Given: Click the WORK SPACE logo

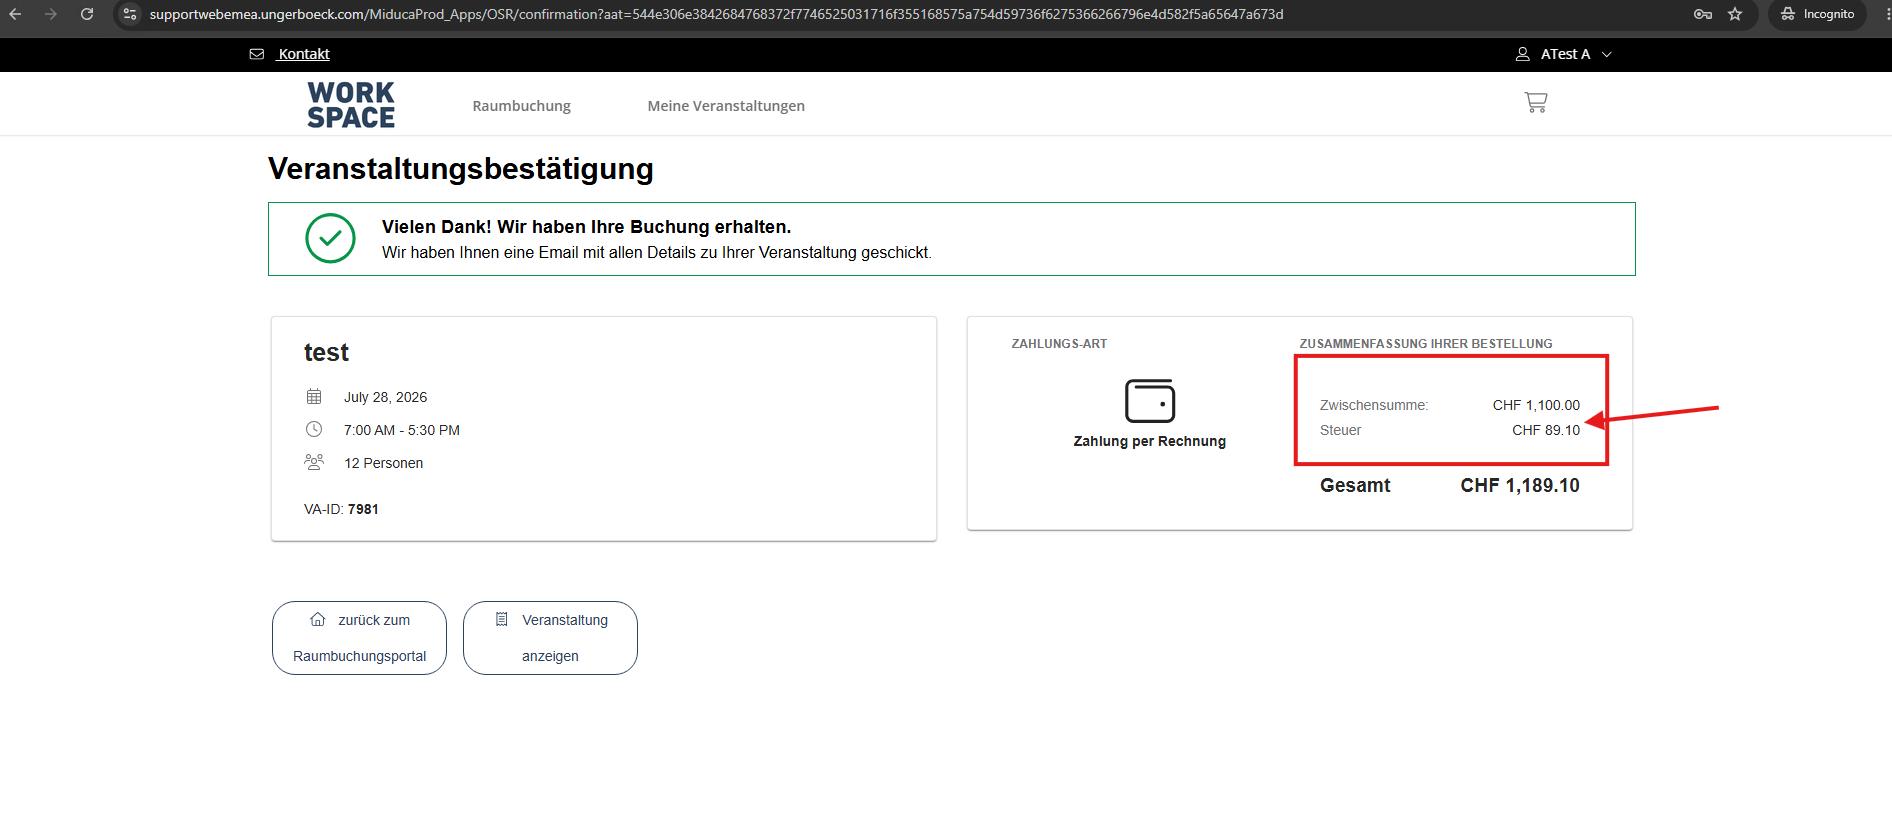Looking at the screenshot, I should point(351,105).
